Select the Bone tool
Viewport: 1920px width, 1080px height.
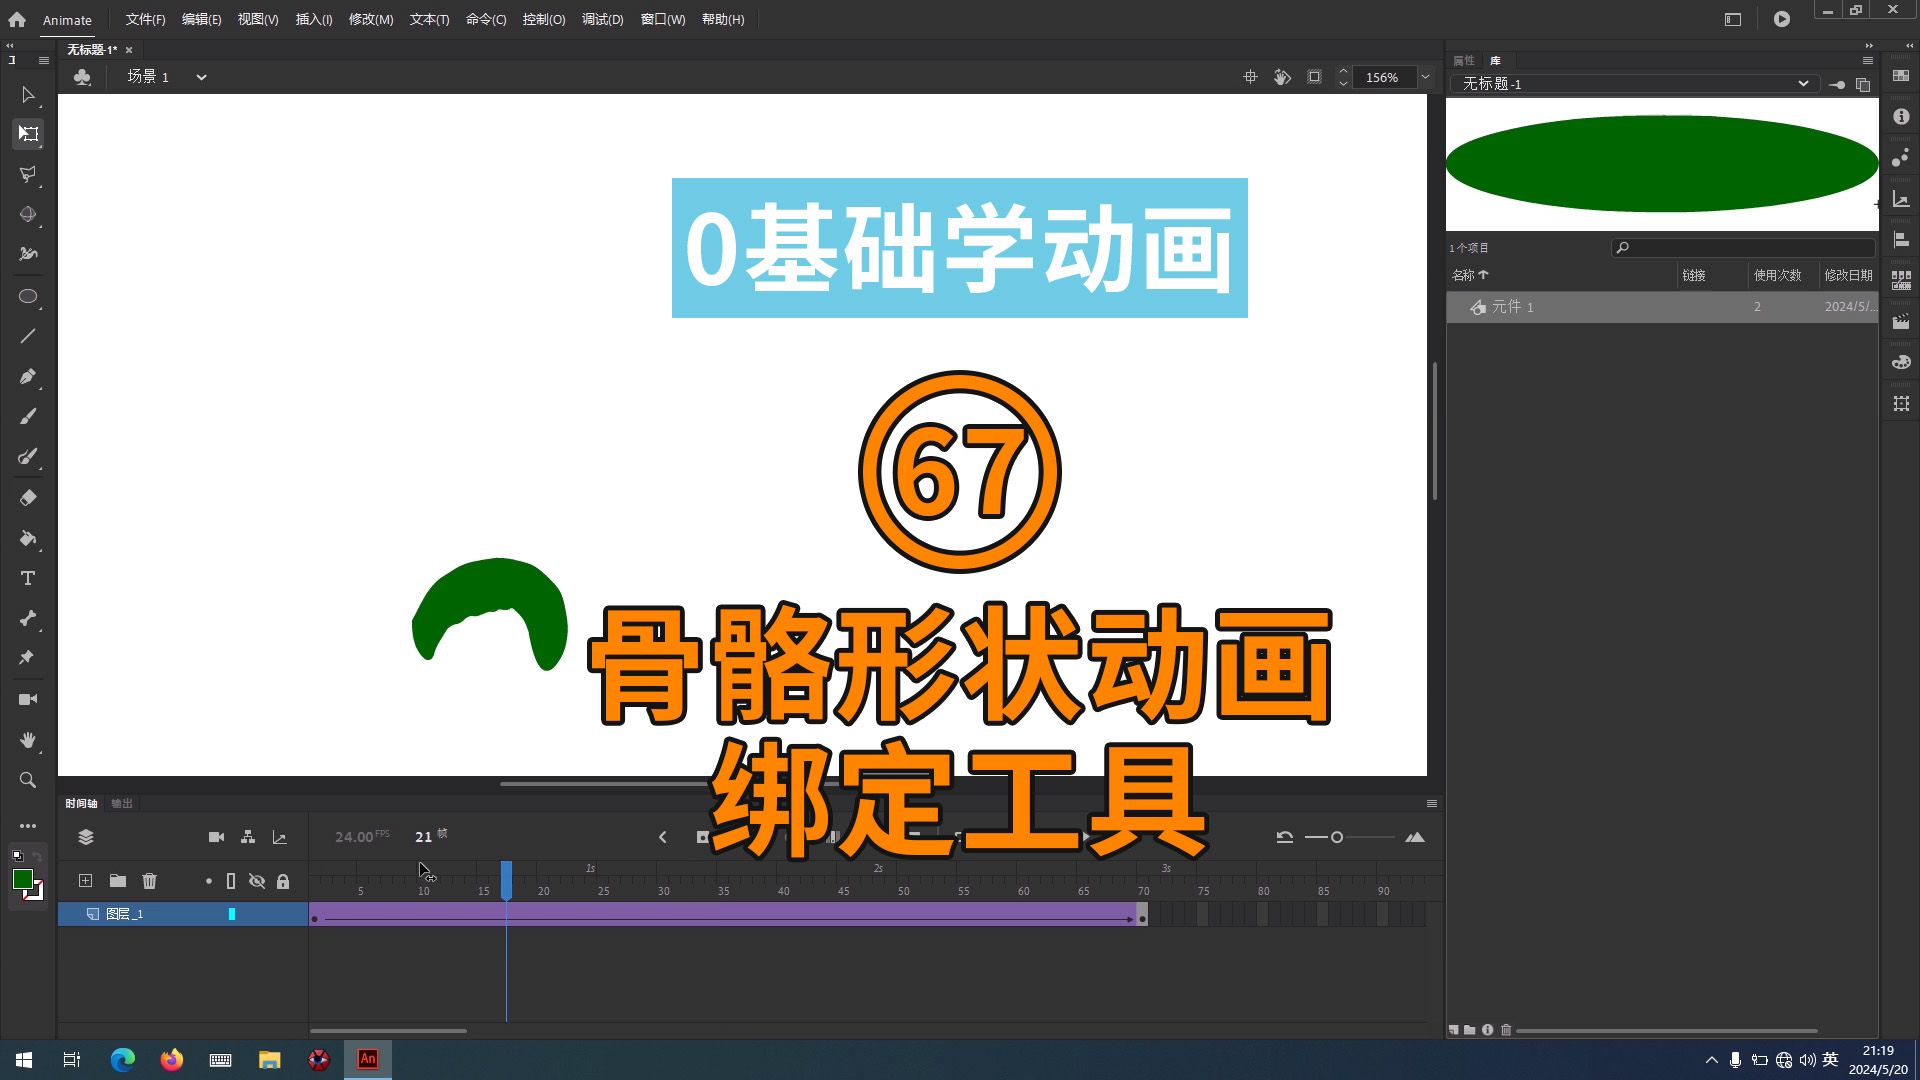tap(27, 617)
